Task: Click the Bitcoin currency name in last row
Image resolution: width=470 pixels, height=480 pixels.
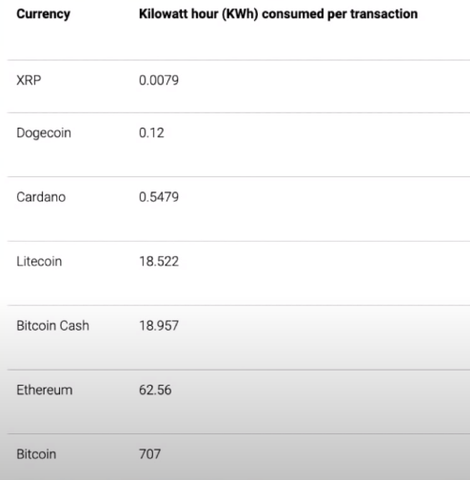Action: point(36,454)
